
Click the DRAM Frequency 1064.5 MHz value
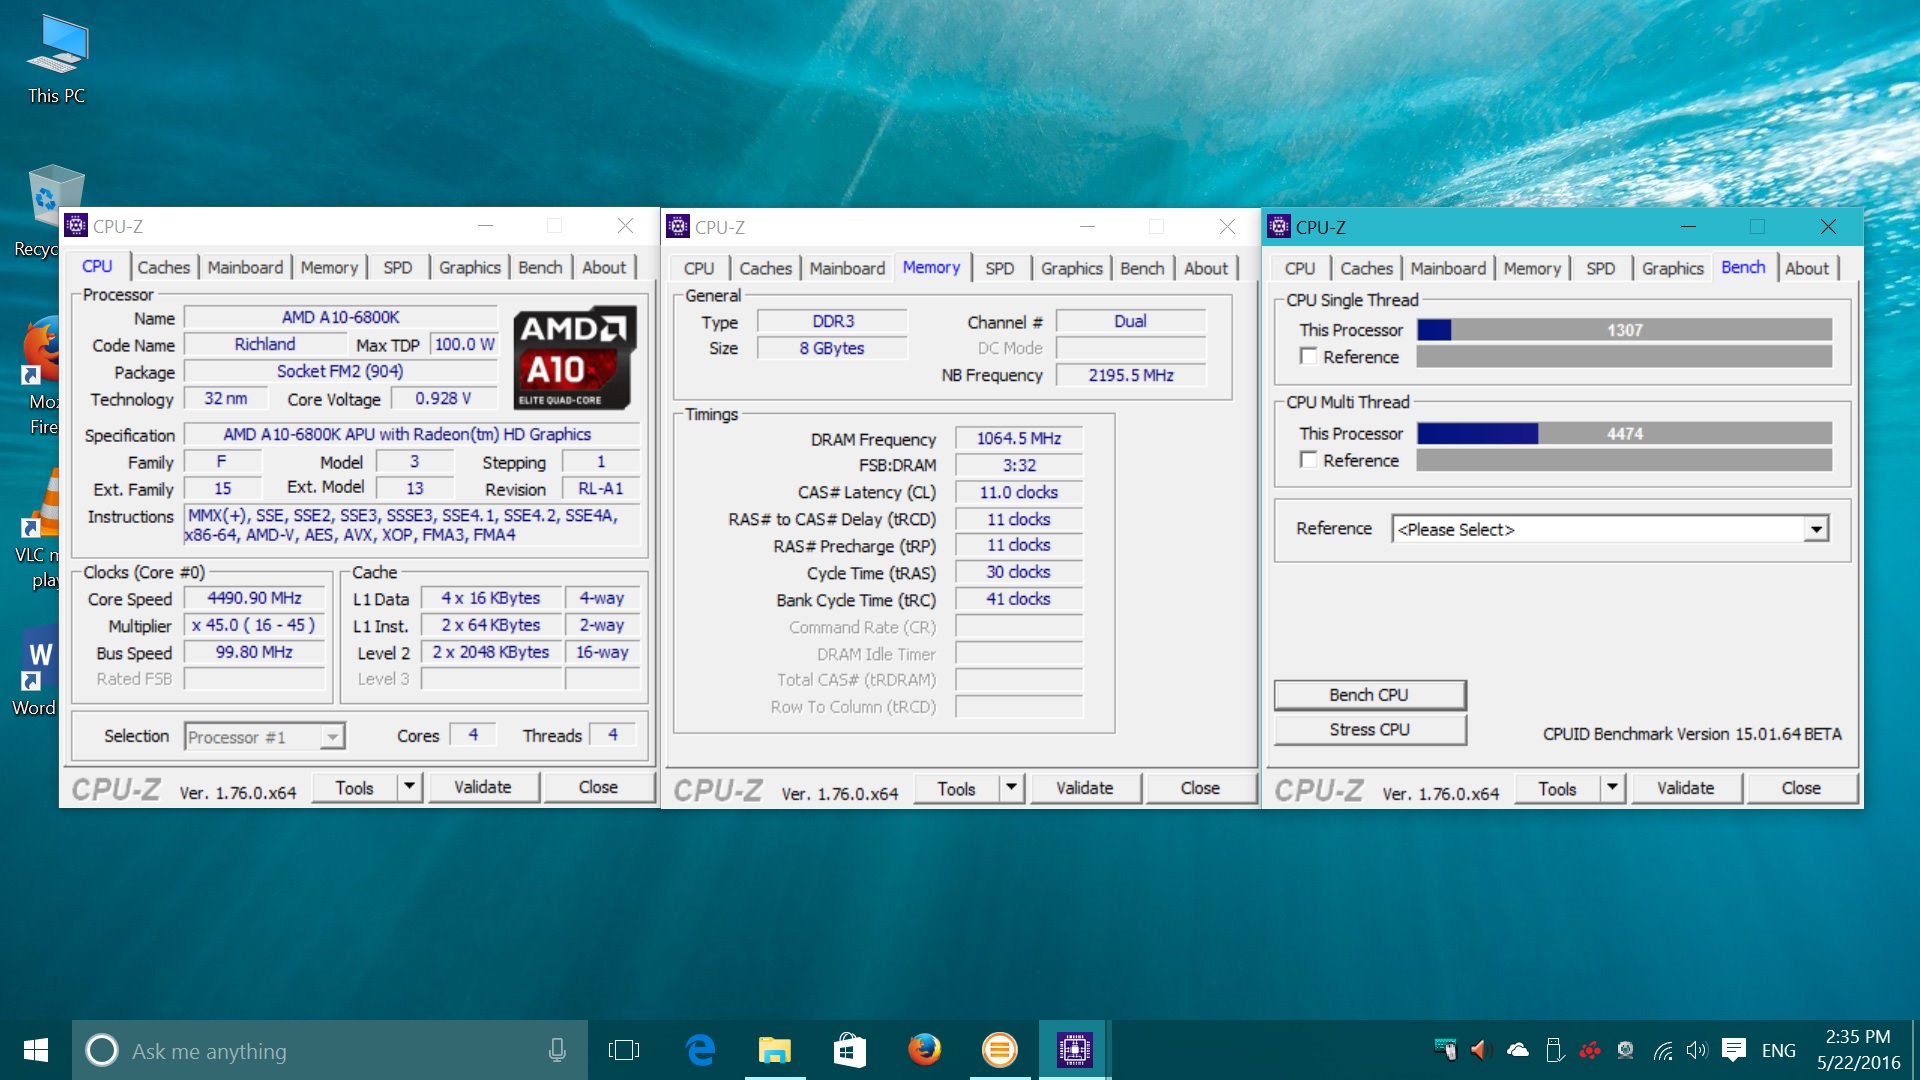[x=1019, y=438]
